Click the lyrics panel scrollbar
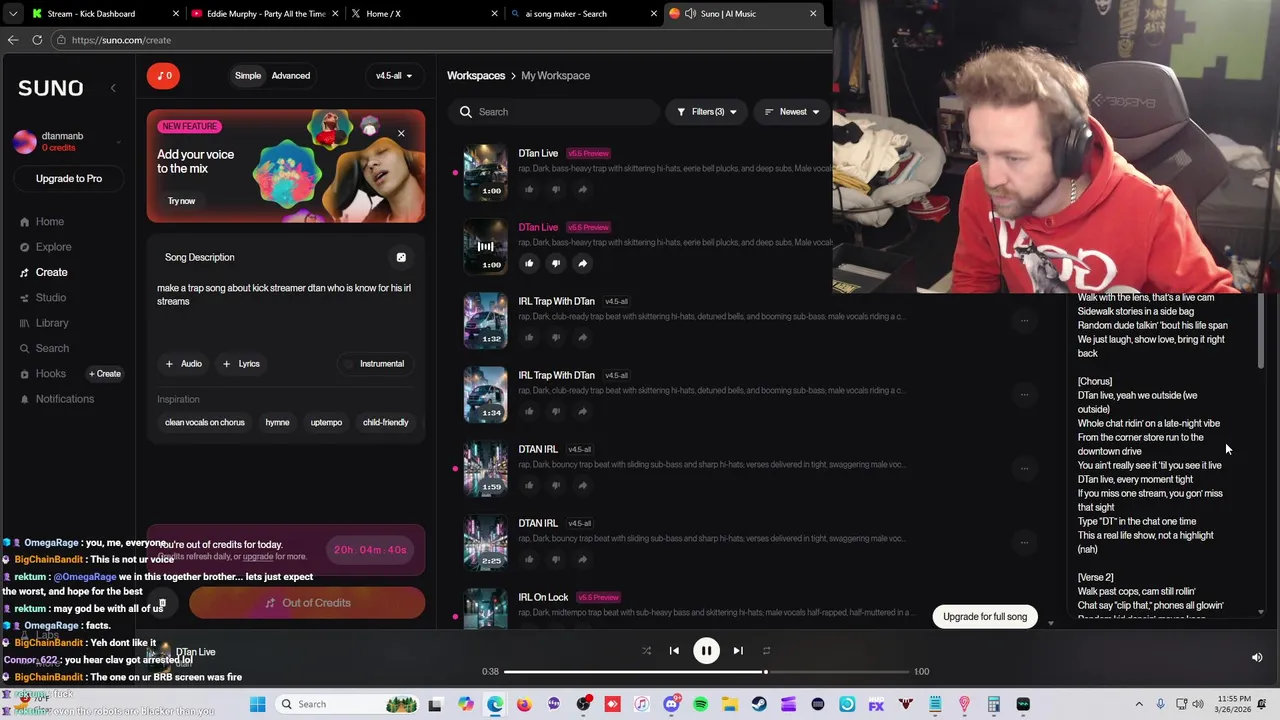Image resolution: width=1280 pixels, height=720 pixels. tap(1260, 332)
